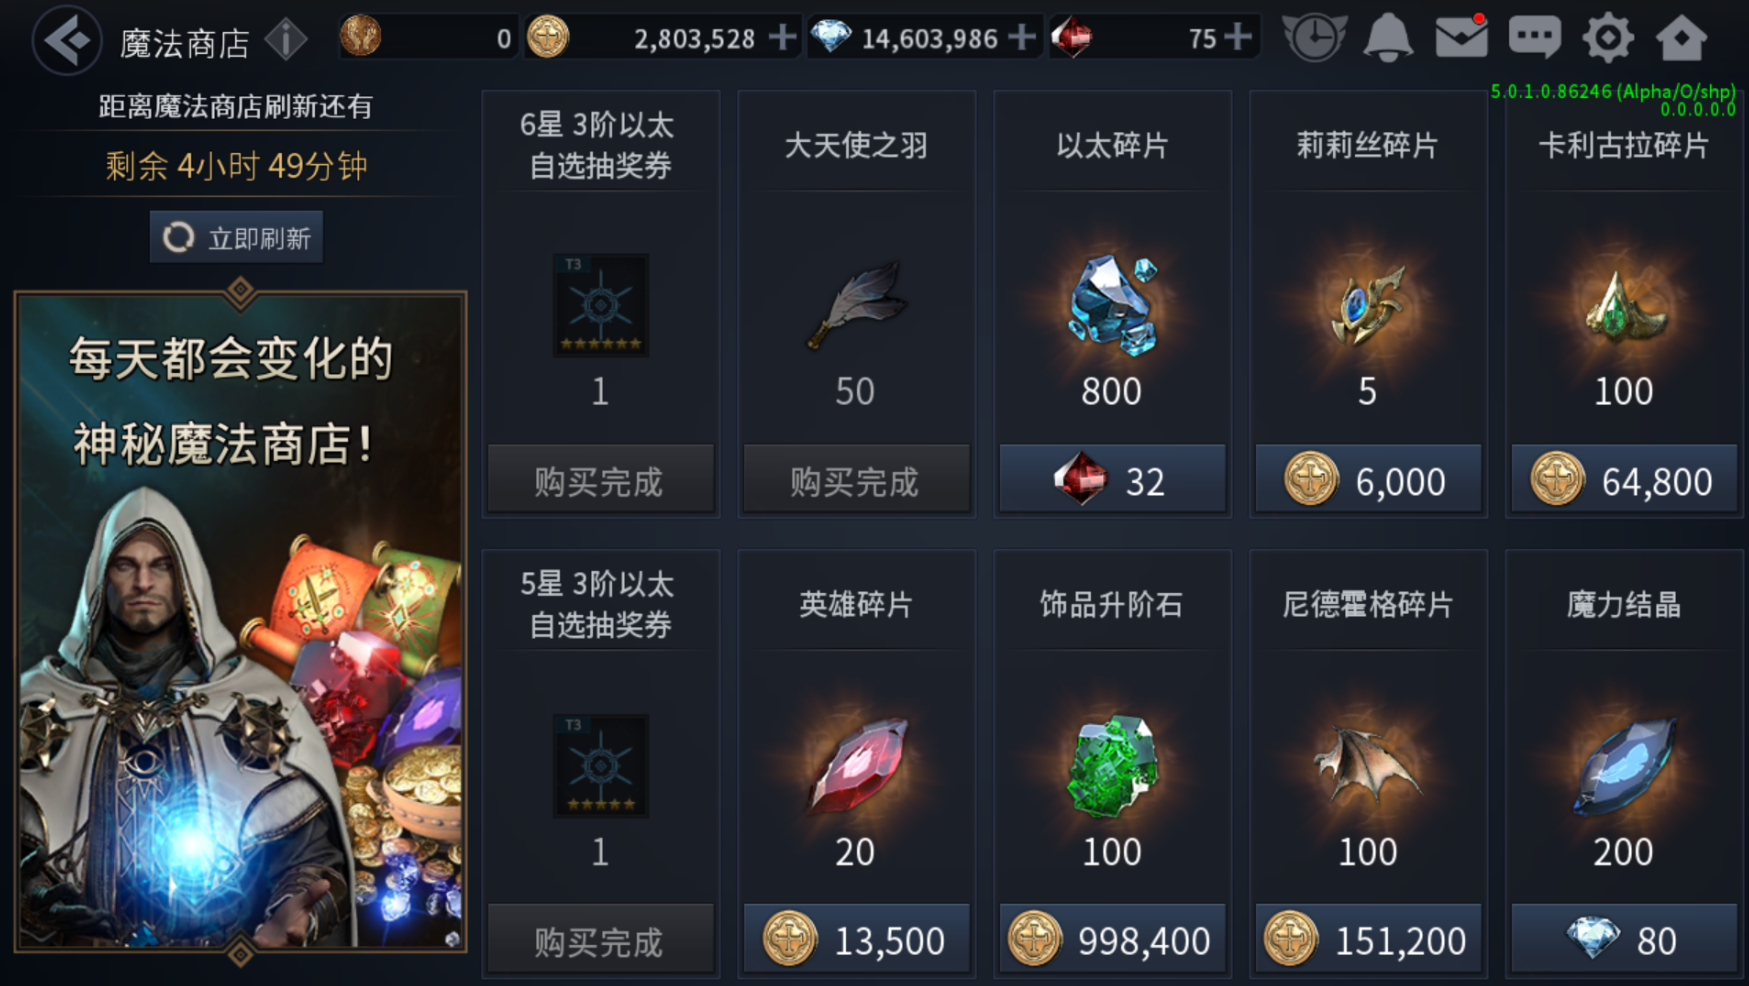Open the chat bubble icon
The image size is (1749, 986).
pyautogui.click(x=1535, y=38)
